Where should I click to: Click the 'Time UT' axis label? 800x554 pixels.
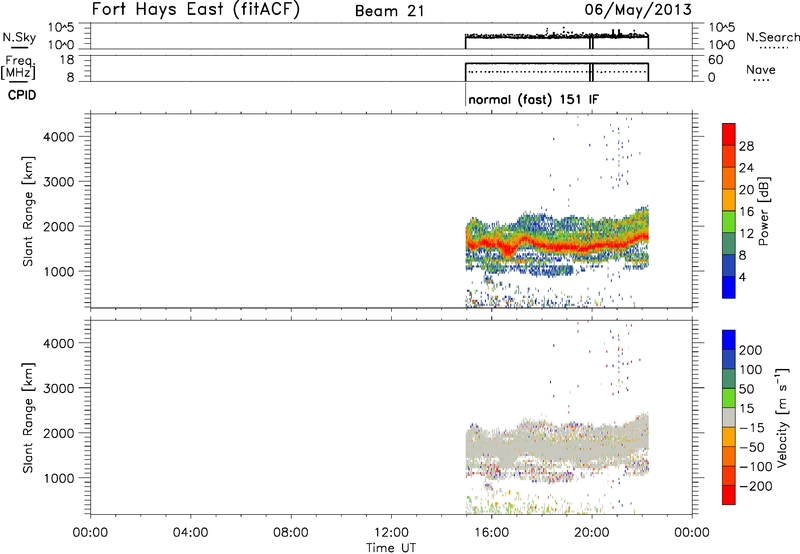(391, 548)
